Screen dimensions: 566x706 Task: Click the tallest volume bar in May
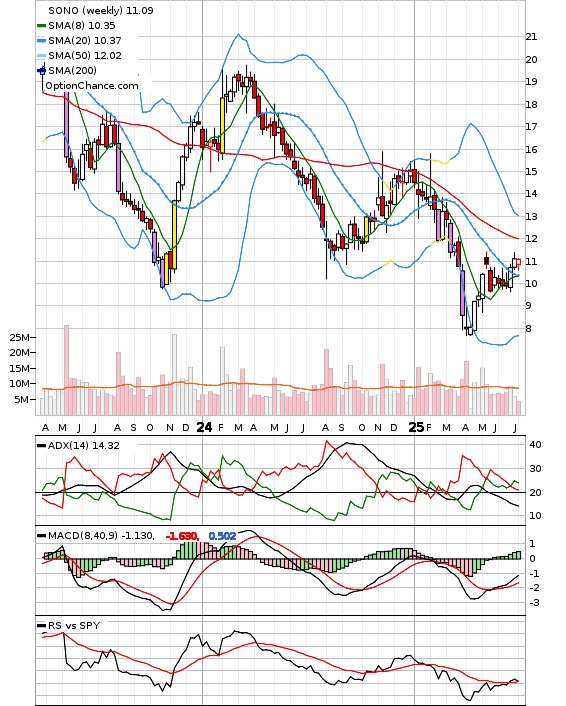pyautogui.click(x=66, y=370)
